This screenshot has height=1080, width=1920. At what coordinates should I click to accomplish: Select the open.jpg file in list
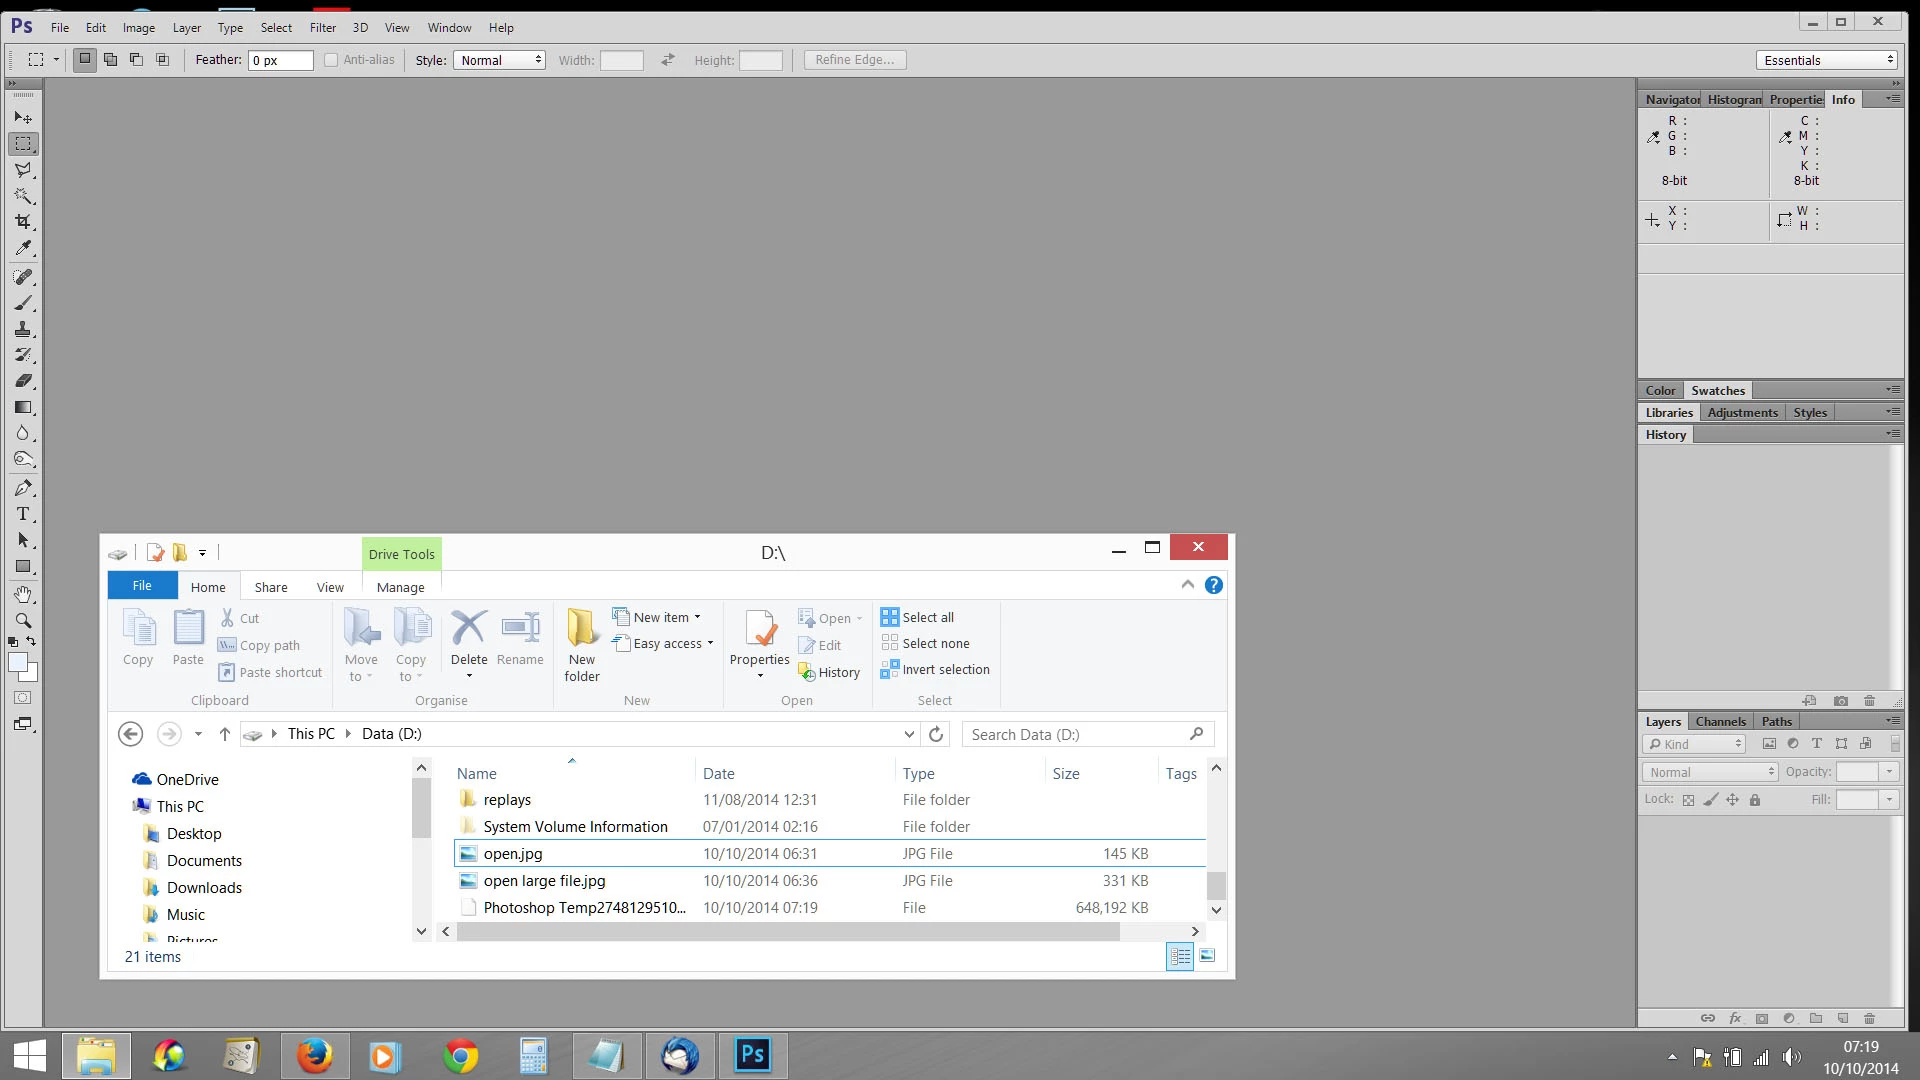pyautogui.click(x=513, y=853)
